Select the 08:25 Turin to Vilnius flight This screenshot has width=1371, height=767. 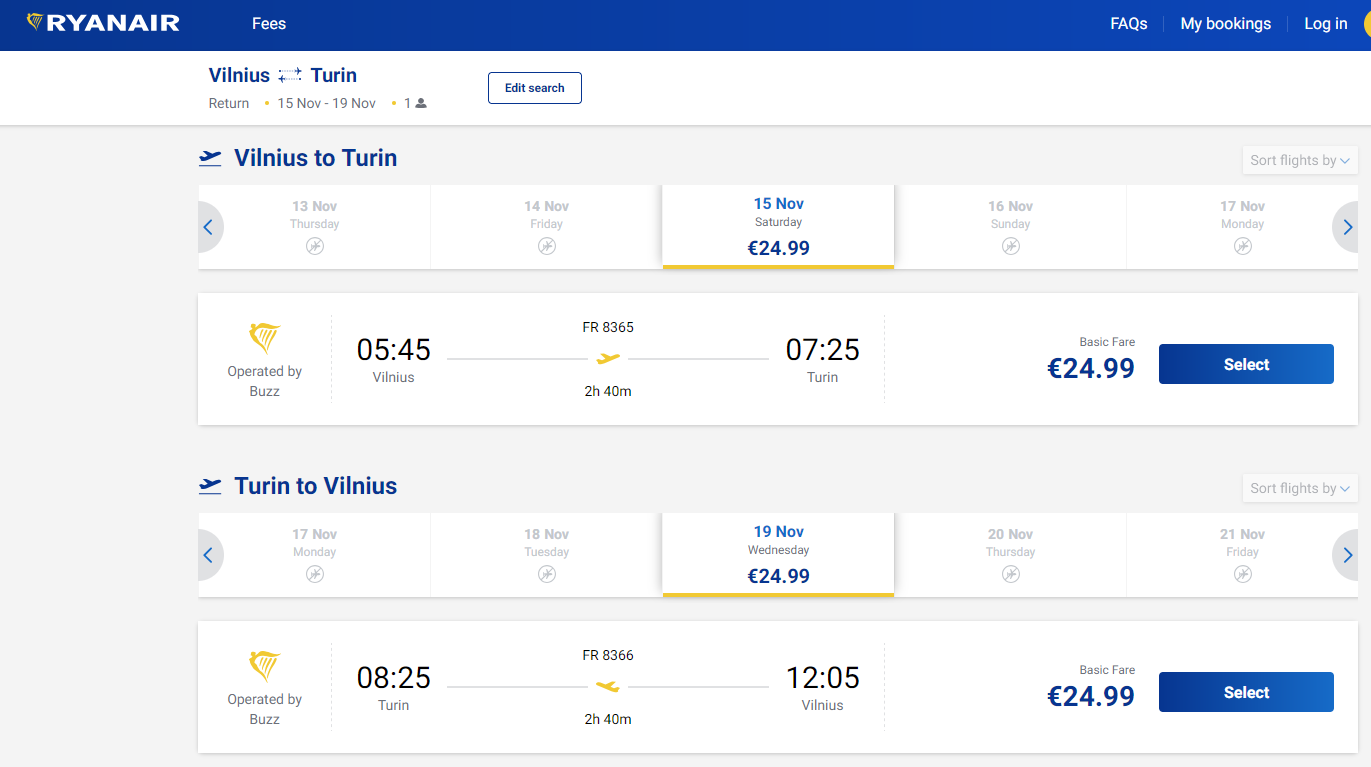(x=1246, y=692)
